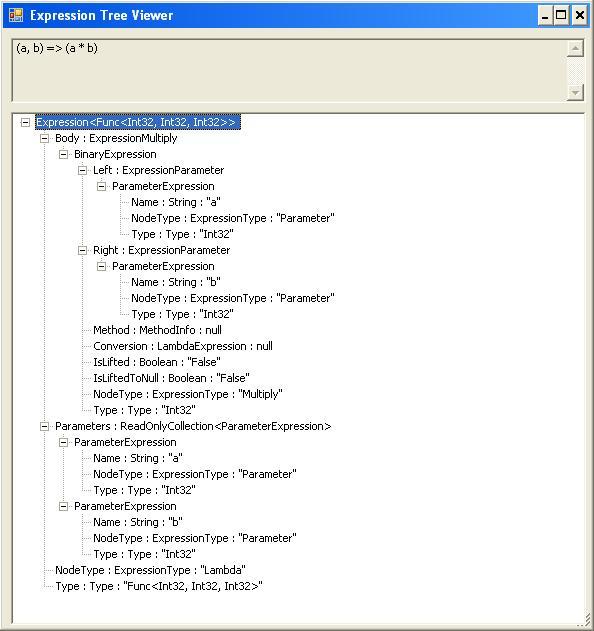The height and width of the screenshot is (631, 594).
Task: Click the text box scroll up arrow
Action: tap(575, 48)
